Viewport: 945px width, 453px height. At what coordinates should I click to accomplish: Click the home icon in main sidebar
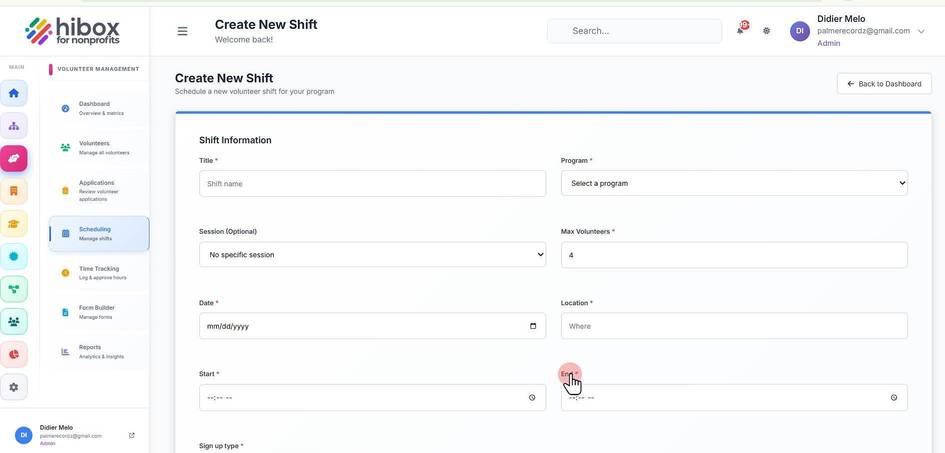14,93
